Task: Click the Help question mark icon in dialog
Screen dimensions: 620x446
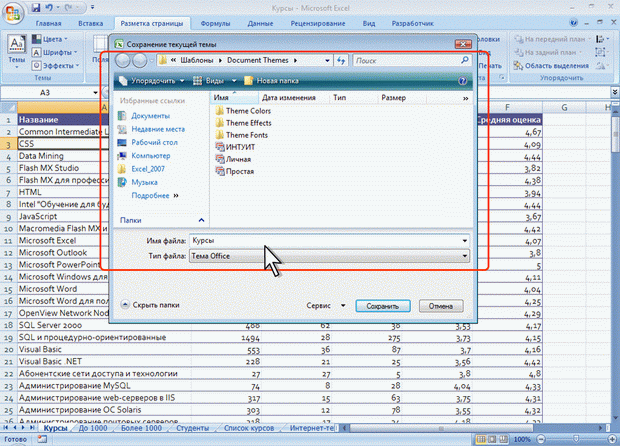Action: point(462,81)
